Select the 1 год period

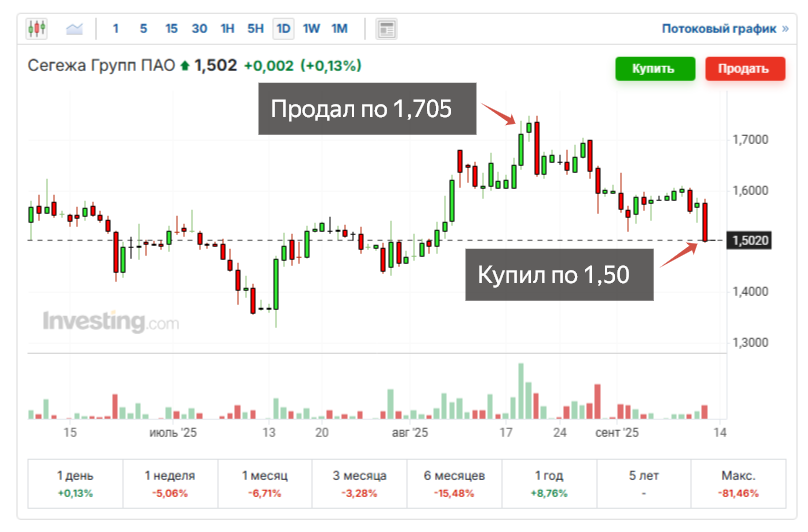pos(549,484)
